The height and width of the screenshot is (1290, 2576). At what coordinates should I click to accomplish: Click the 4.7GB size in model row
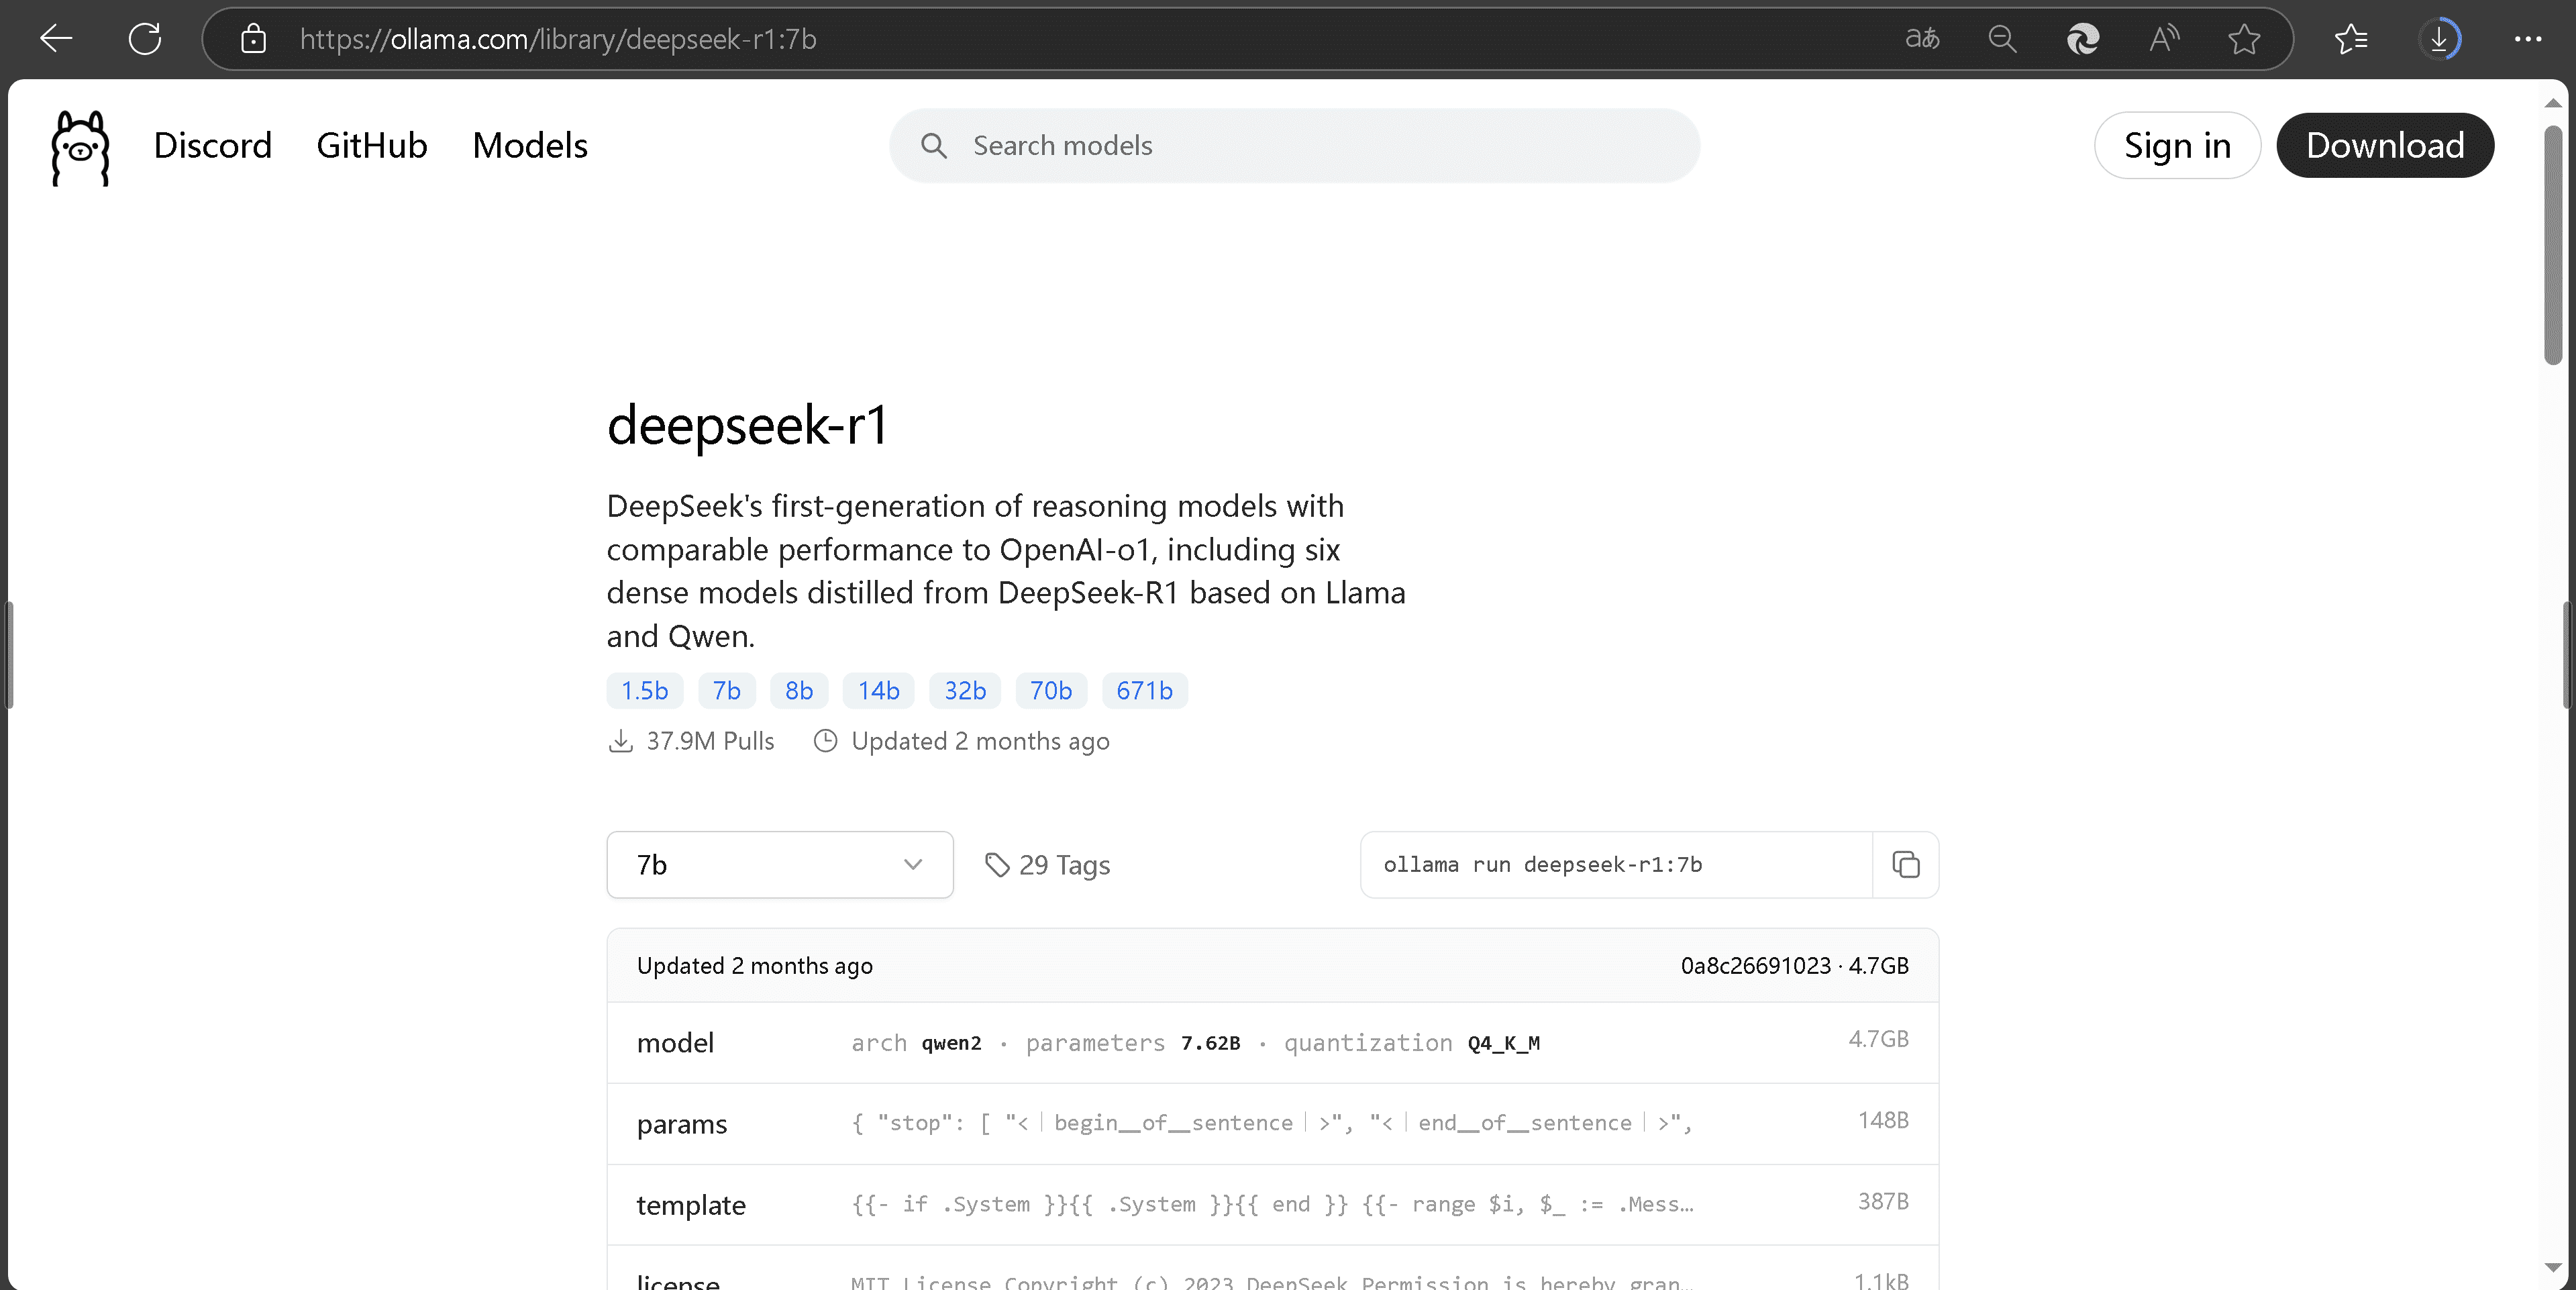click(x=1878, y=1039)
